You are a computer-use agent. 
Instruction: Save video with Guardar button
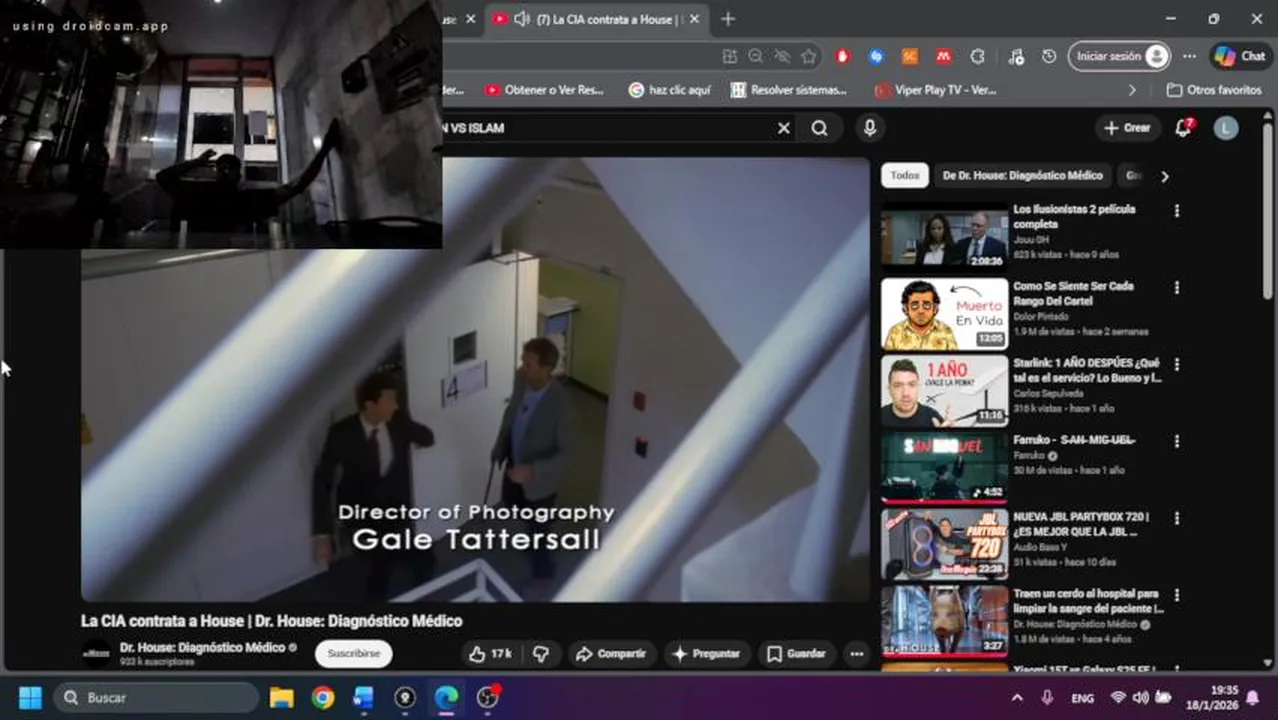(x=796, y=654)
